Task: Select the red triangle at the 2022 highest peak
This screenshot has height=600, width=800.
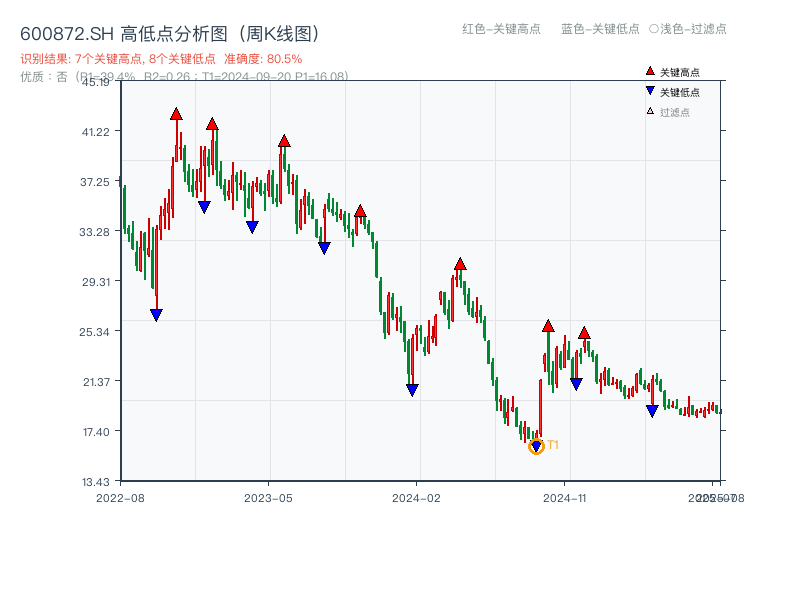Action: (177, 114)
